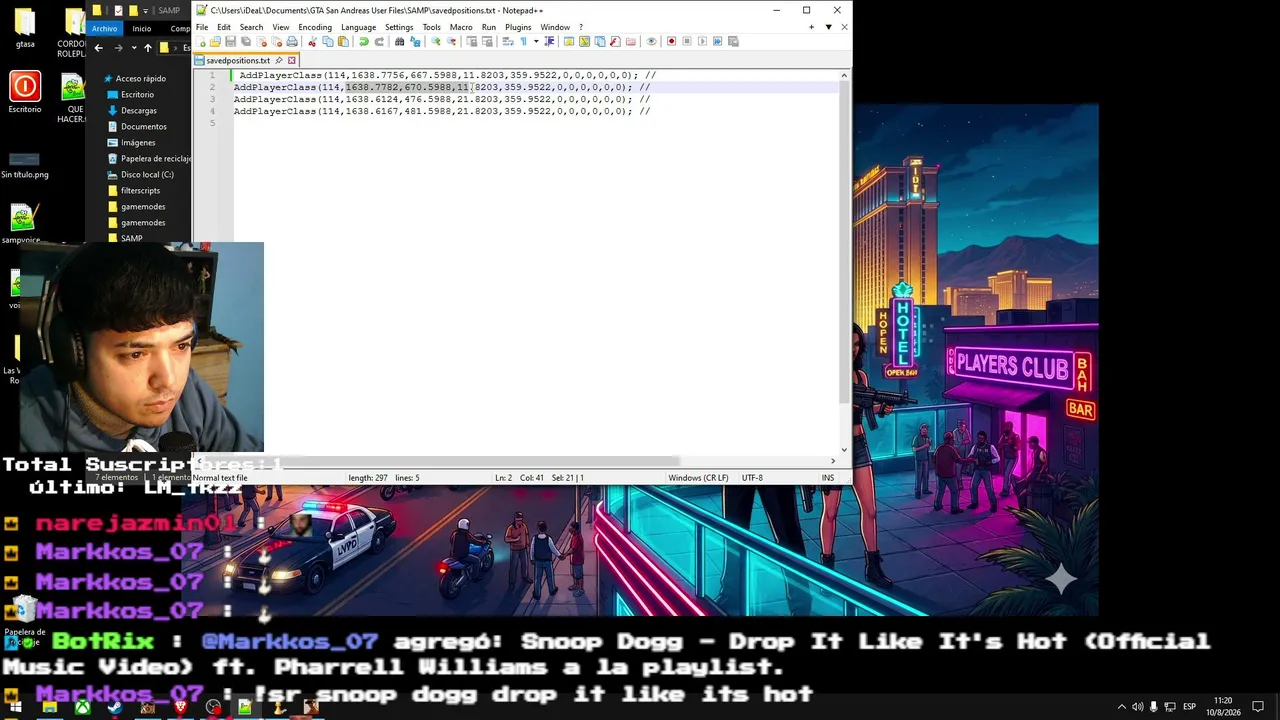Toggle file monitoring eye icon
This screenshot has width=1280, height=720.
click(651, 42)
